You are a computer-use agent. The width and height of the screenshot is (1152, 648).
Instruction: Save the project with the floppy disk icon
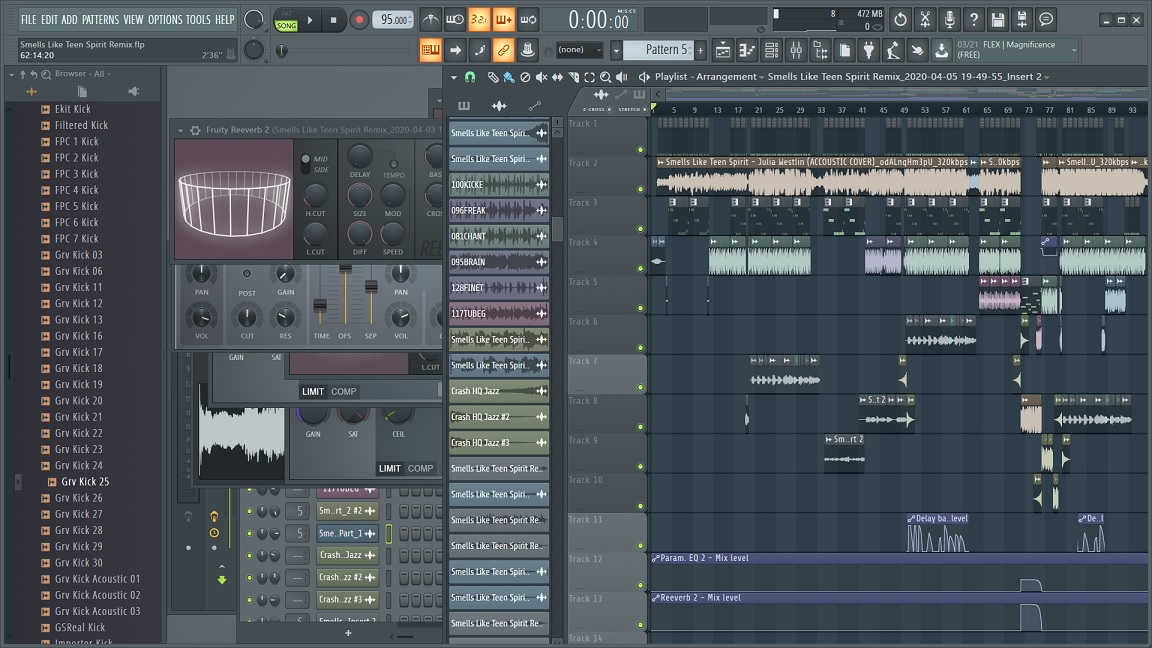click(998, 20)
